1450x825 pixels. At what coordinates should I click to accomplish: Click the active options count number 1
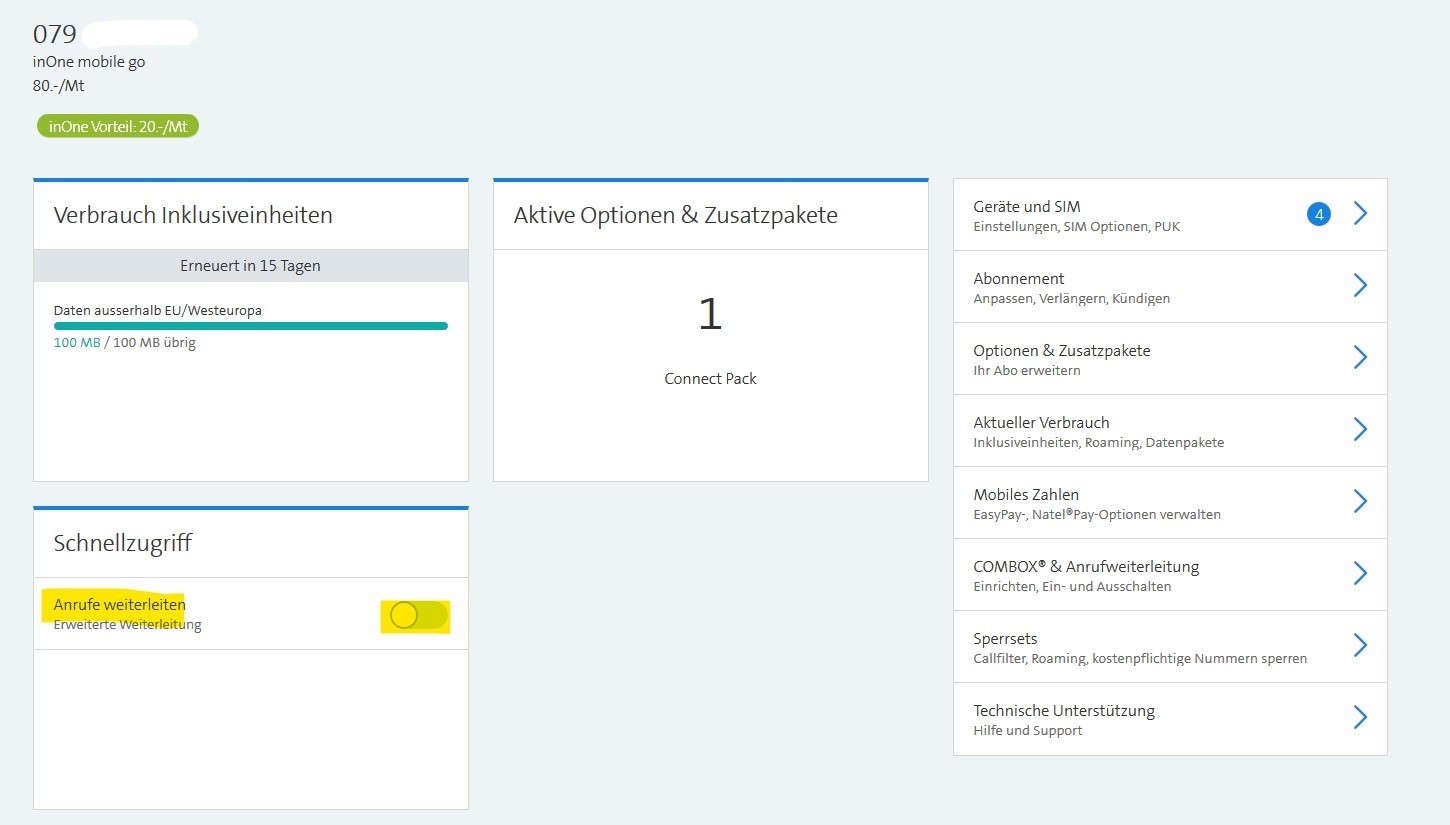(x=710, y=314)
